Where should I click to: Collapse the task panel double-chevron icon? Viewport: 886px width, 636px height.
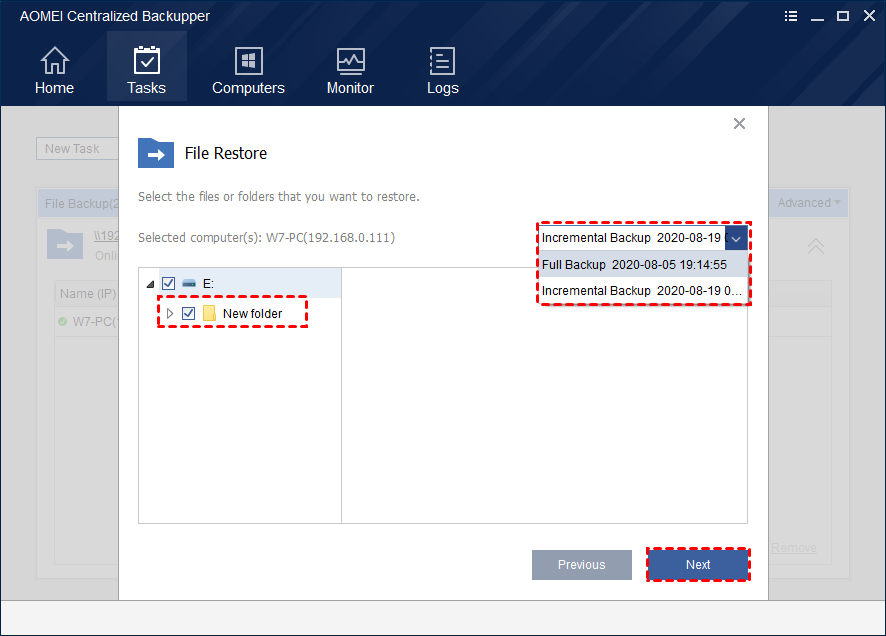pyautogui.click(x=815, y=246)
